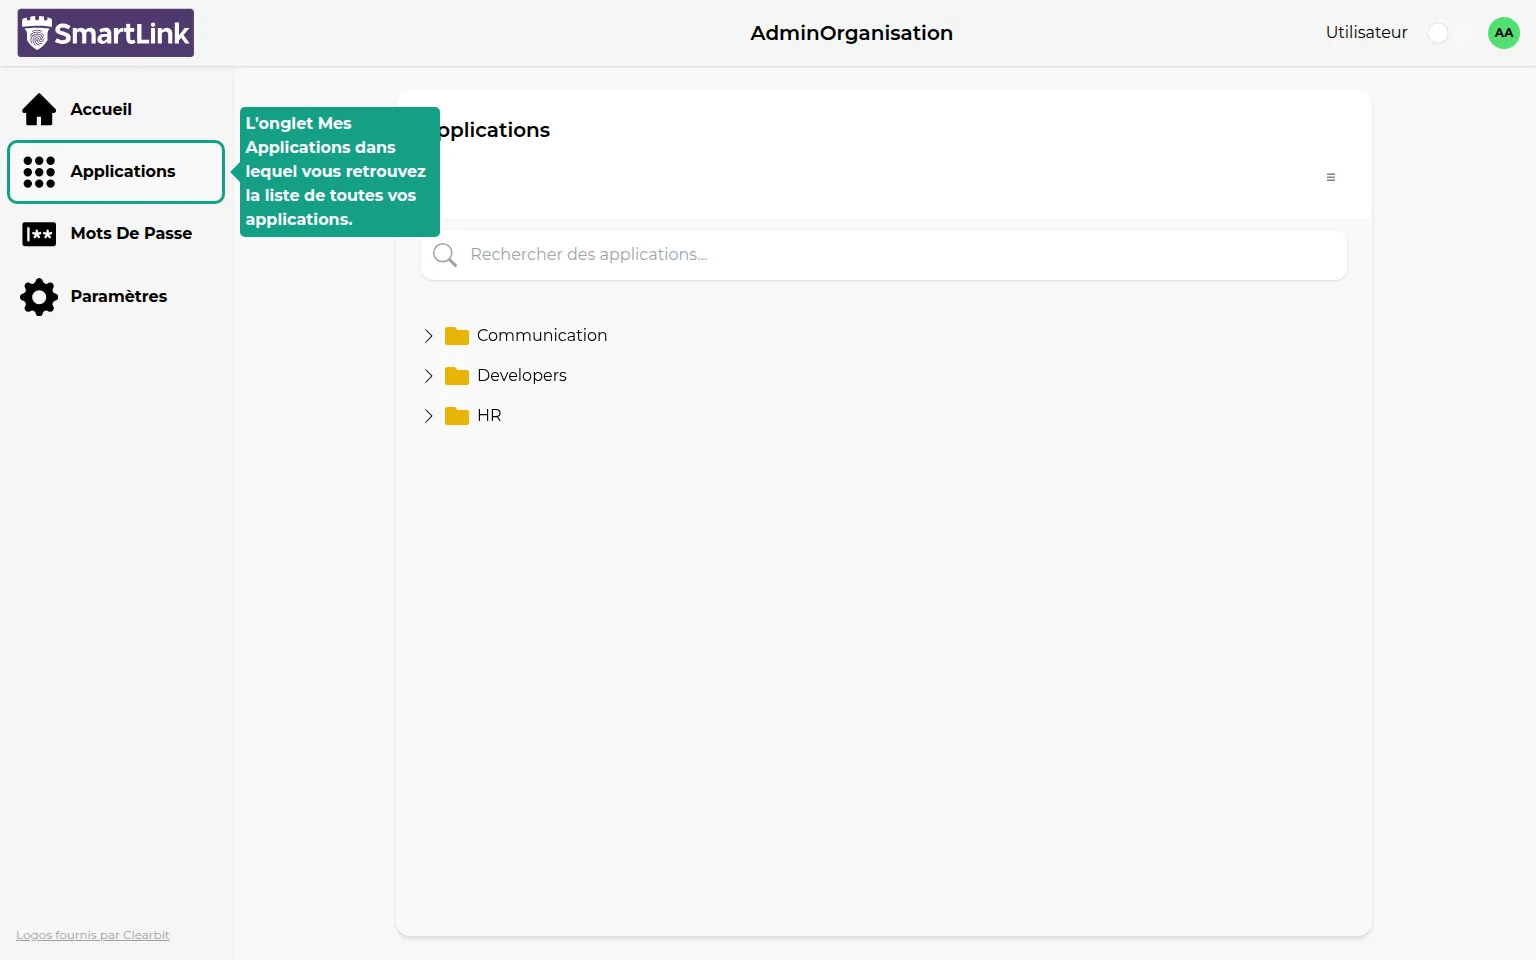The width and height of the screenshot is (1536, 960).
Task: Click the Mots De Passe password icon
Action: [x=39, y=234]
